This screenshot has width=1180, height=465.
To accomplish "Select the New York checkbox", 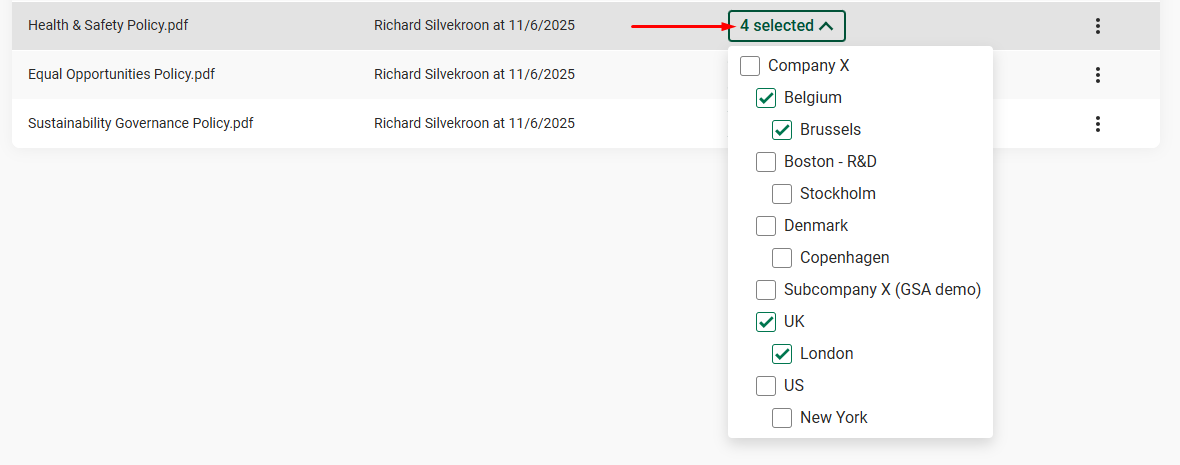I will point(782,418).
